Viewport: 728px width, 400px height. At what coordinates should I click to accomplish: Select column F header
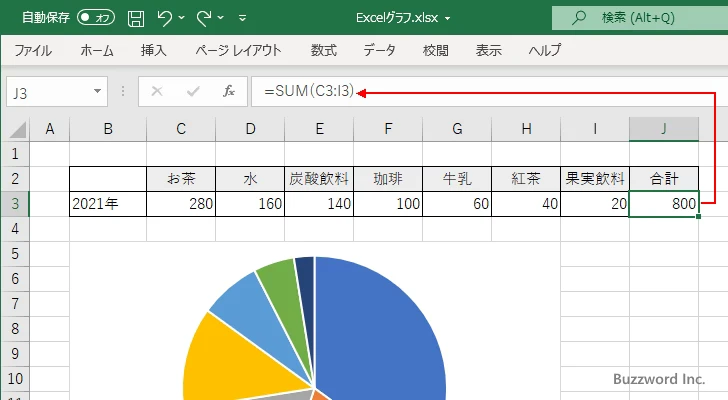tap(388, 129)
